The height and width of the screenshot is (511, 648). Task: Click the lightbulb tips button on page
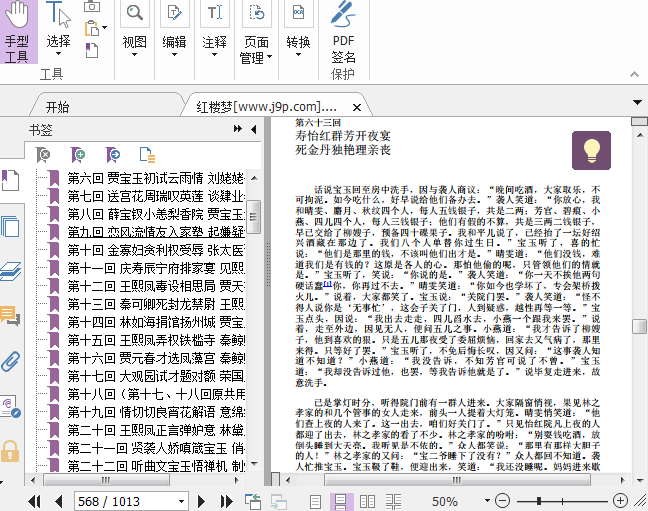click(x=591, y=150)
